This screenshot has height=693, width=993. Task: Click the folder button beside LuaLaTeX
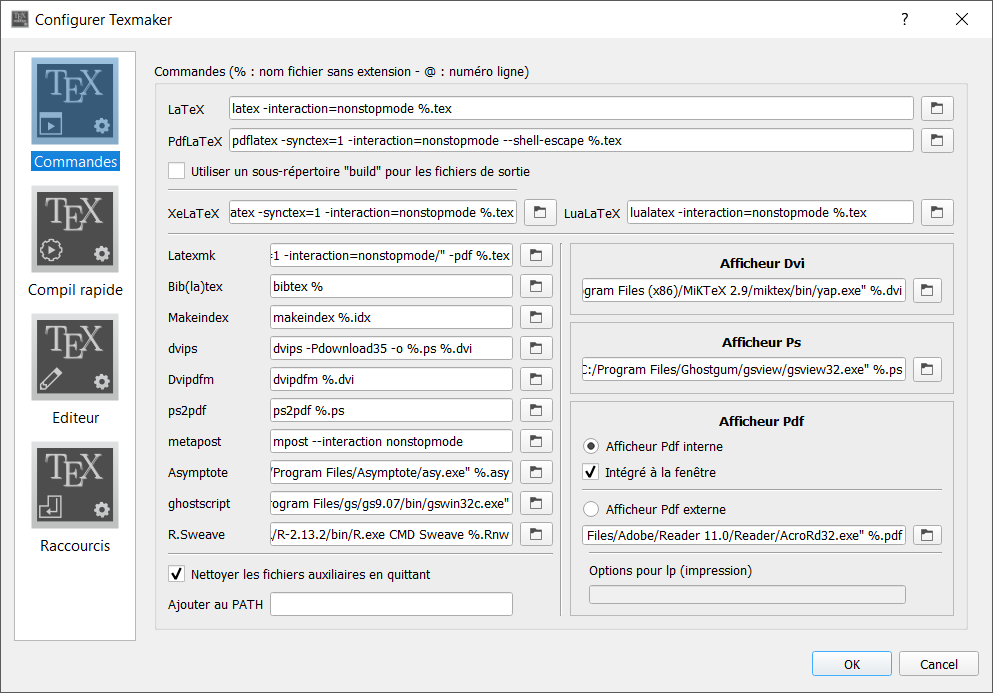(x=937, y=212)
